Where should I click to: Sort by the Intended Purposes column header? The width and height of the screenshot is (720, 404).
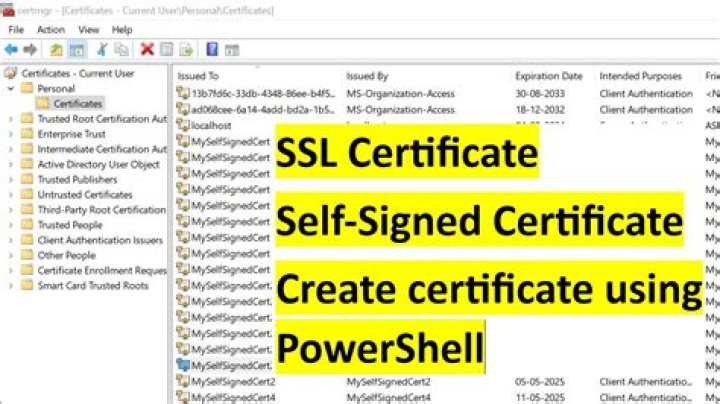point(641,76)
